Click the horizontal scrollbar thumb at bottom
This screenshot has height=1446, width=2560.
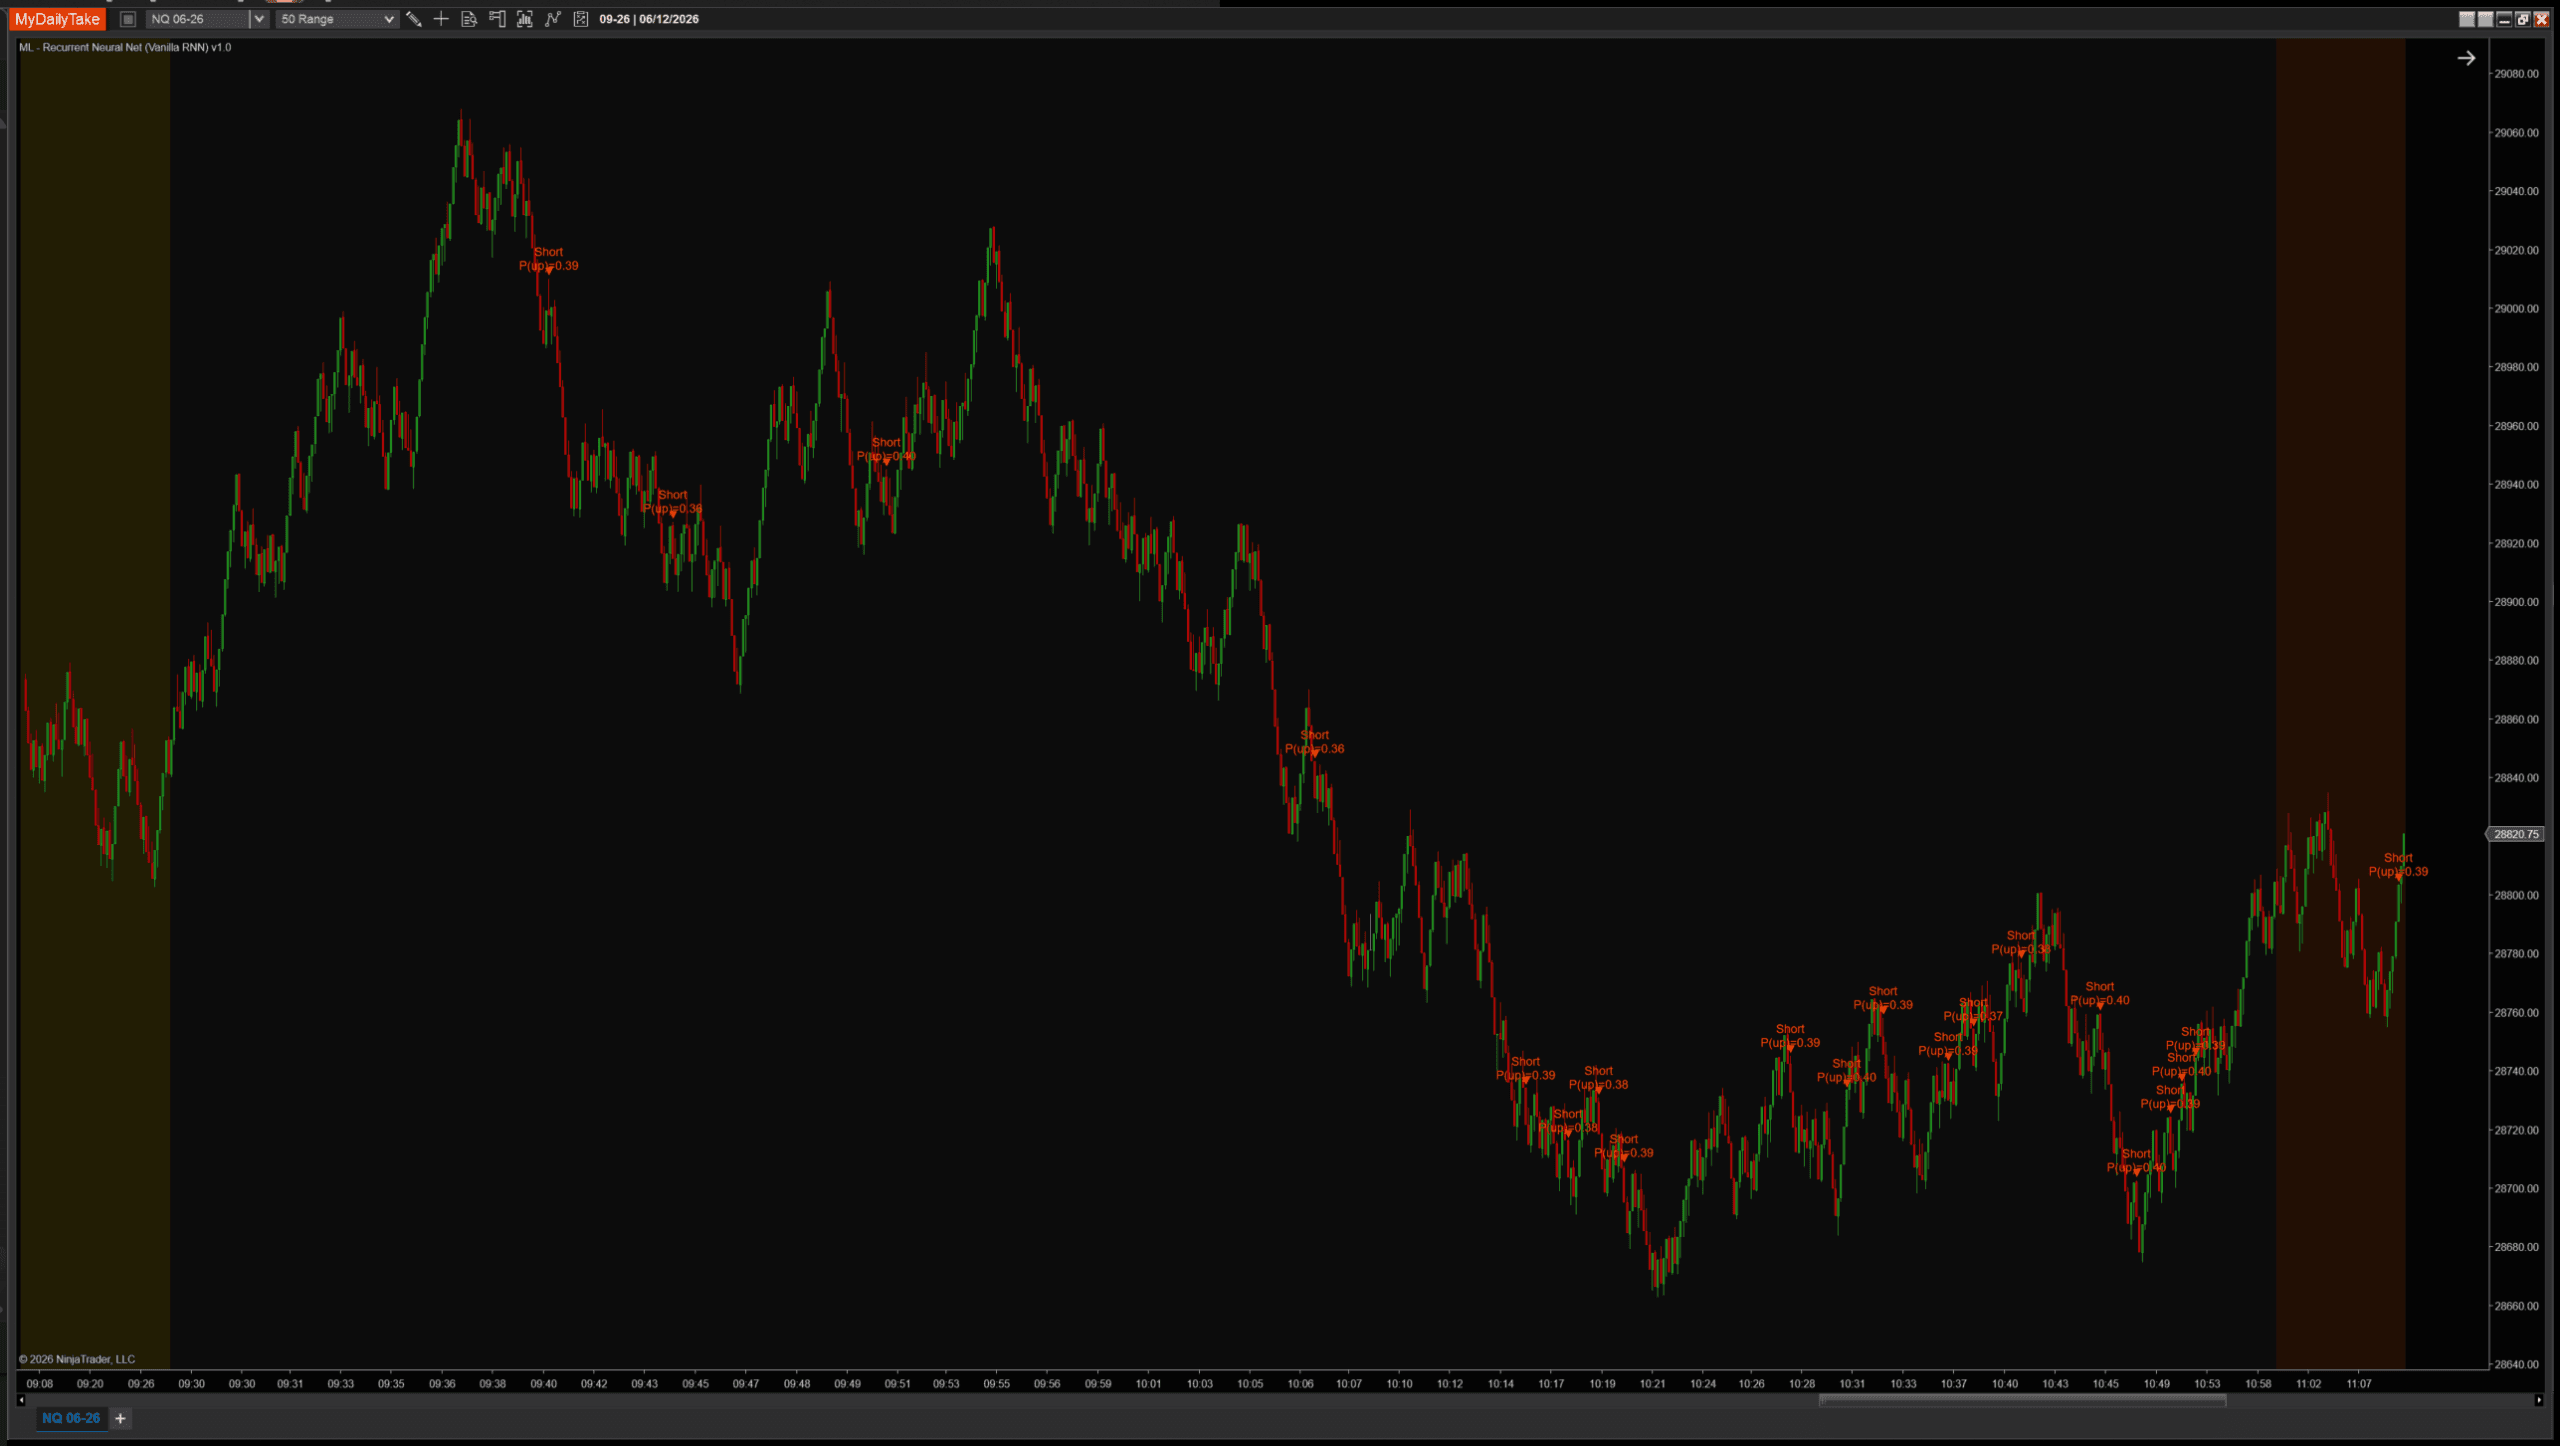coord(2022,1400)
